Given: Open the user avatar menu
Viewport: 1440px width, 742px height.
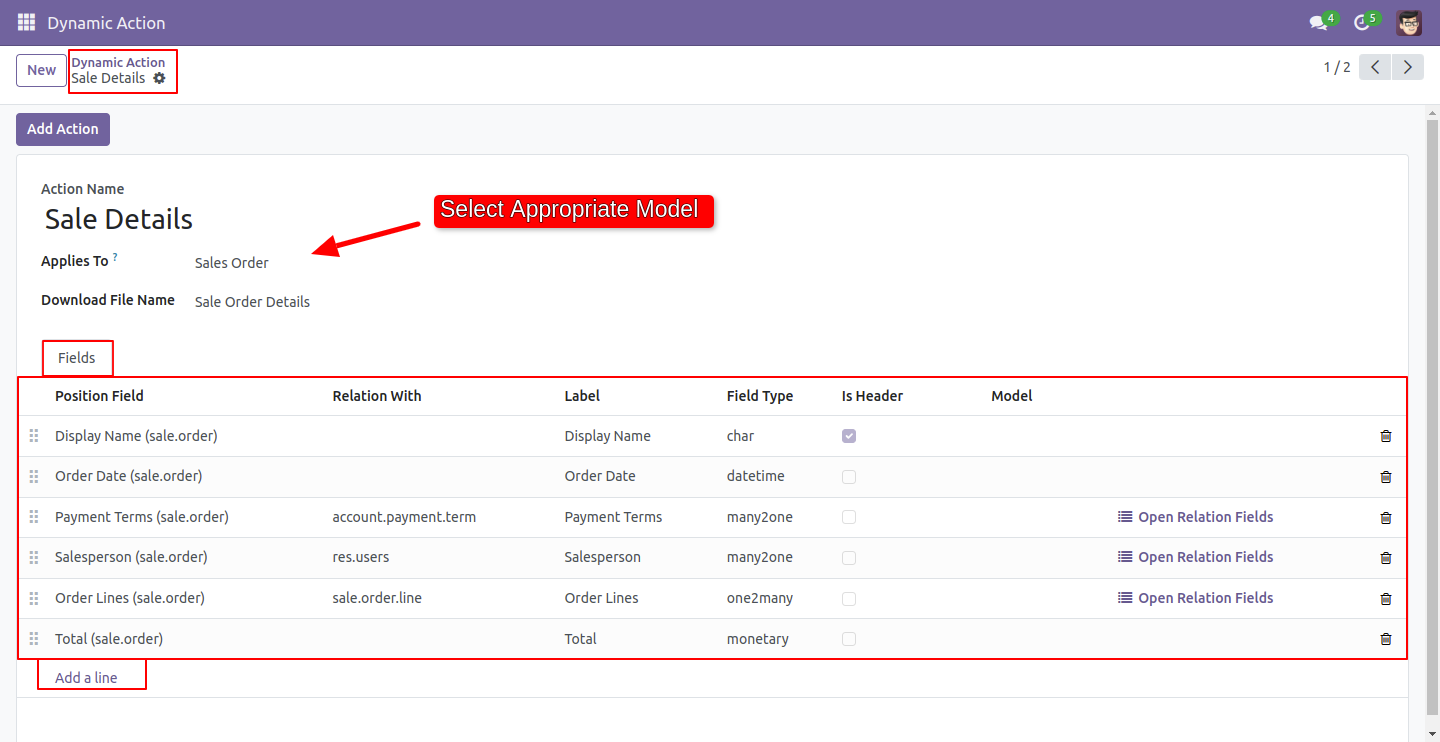Looking at the screenshot, I should pyautogui.click(x=1409, y=23).
